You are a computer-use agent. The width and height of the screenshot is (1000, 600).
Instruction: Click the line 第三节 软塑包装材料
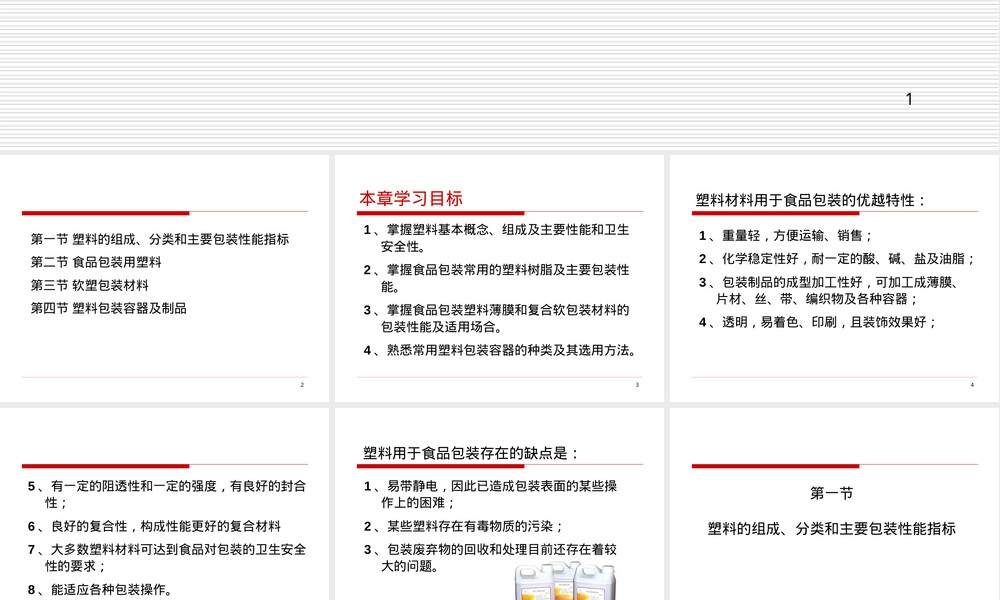(x=90, y=285)
